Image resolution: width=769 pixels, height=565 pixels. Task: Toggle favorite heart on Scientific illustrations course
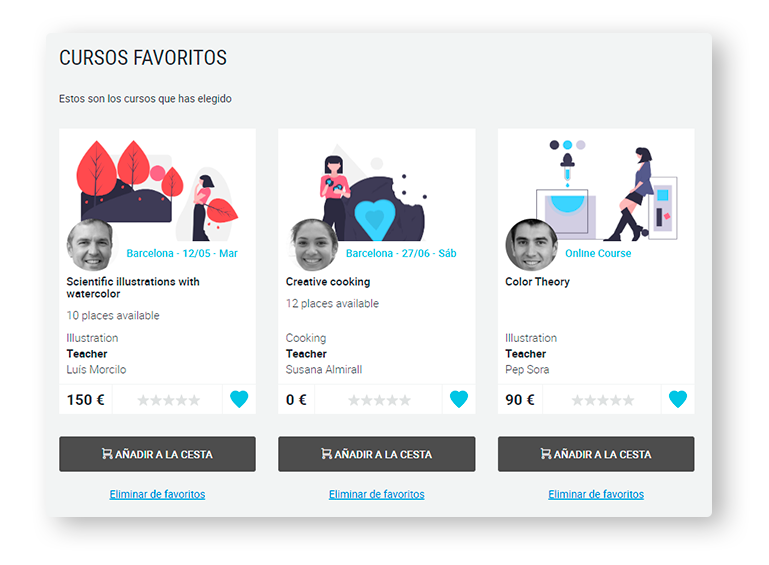239,399
